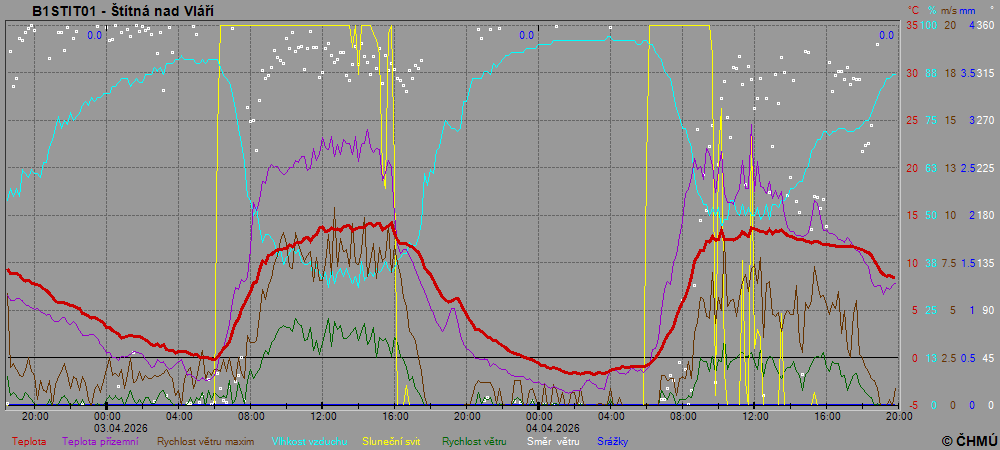
Task: Click the red -5 value on temperature axis
Action: pyautogui.click(x=911, y=405)
